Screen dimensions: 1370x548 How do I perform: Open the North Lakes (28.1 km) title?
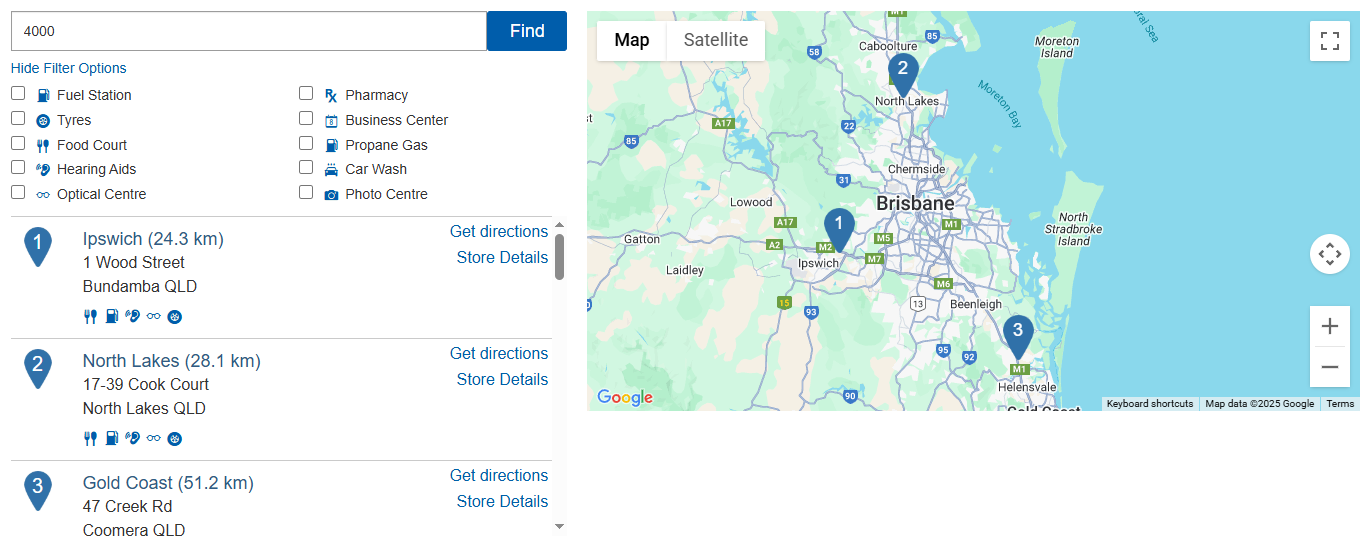(x=172, y=361)
